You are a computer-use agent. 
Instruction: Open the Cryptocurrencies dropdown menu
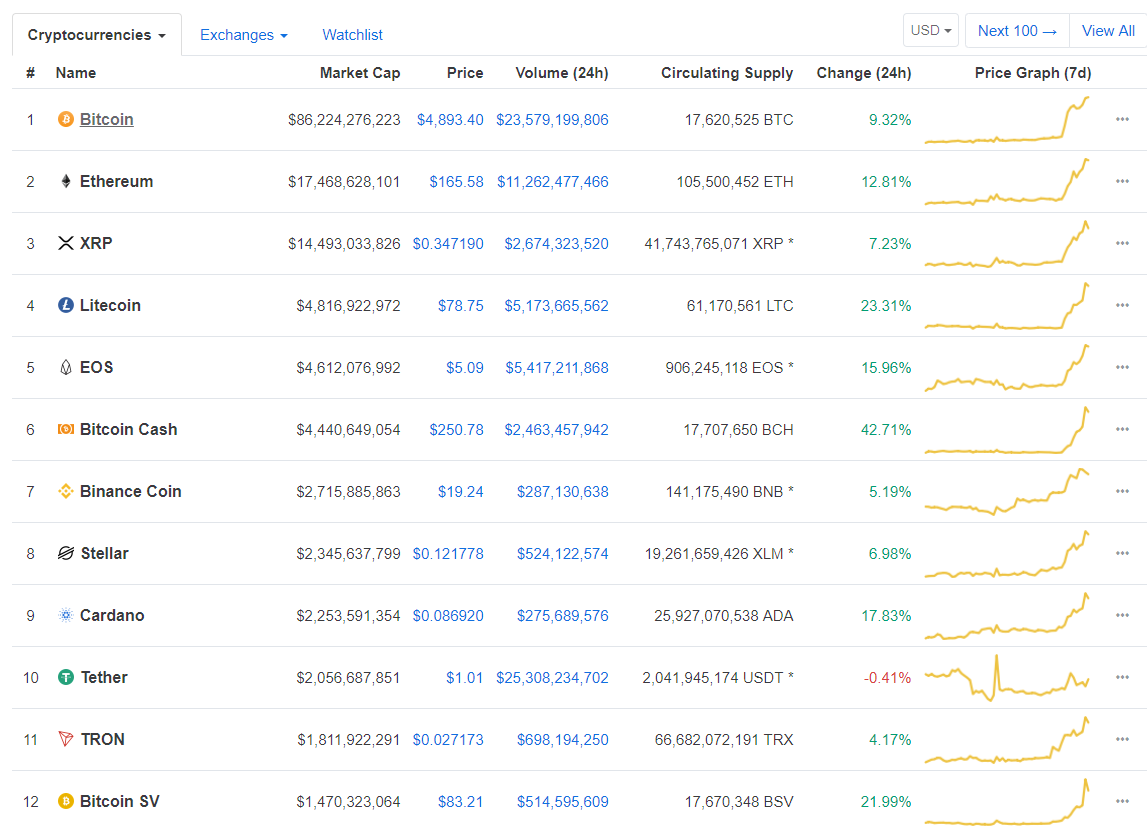click(x=95, y=33)
